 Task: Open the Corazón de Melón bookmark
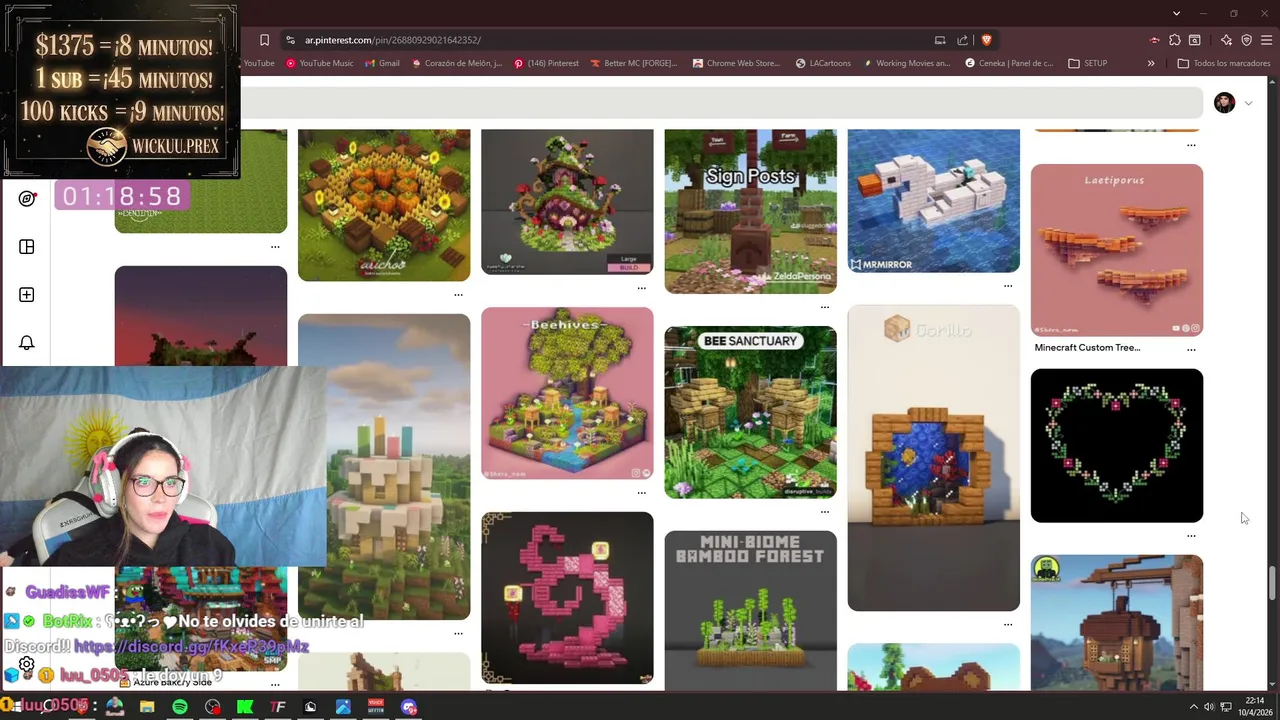tap(456, 63)
